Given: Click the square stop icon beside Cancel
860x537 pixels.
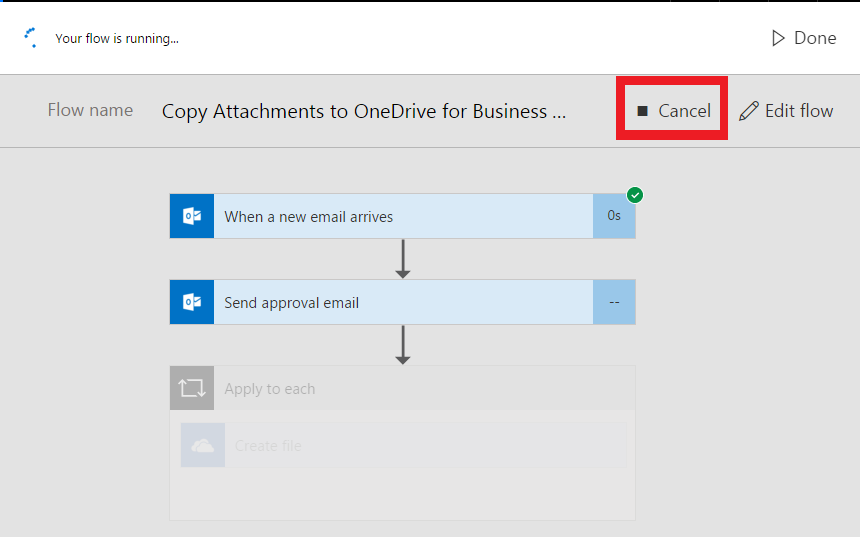Looking at the screenshot, I should 643,111.
